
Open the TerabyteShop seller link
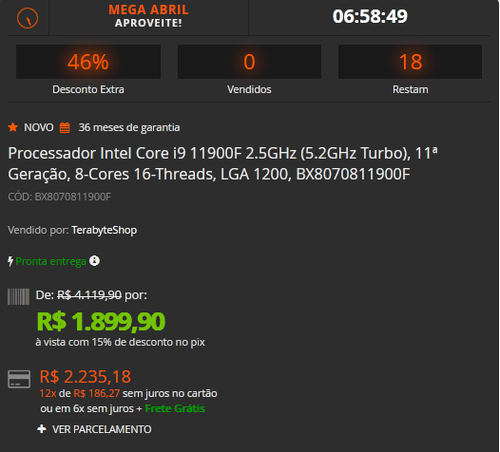104,230
